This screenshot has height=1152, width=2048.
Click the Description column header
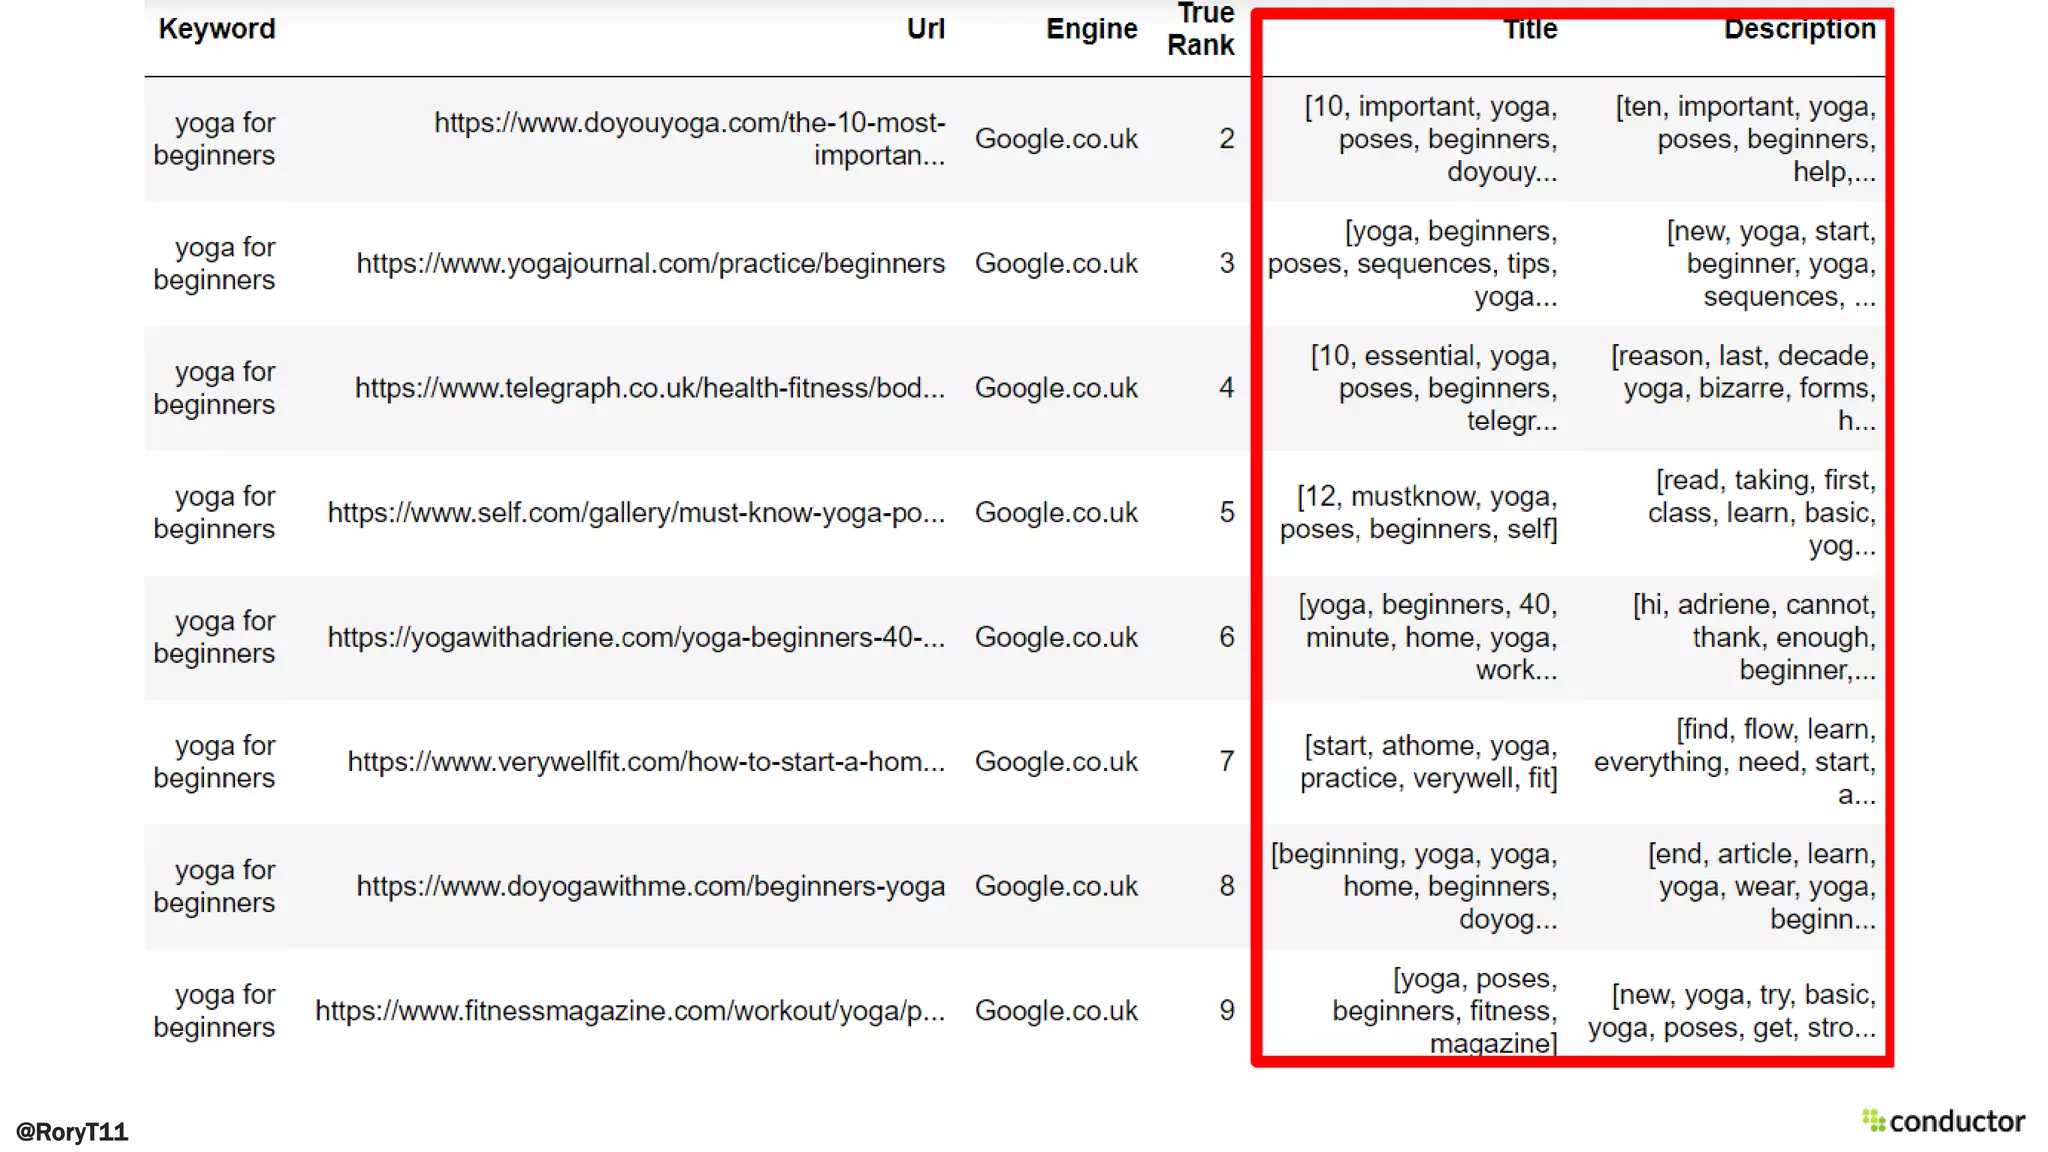pos(1799,29)
